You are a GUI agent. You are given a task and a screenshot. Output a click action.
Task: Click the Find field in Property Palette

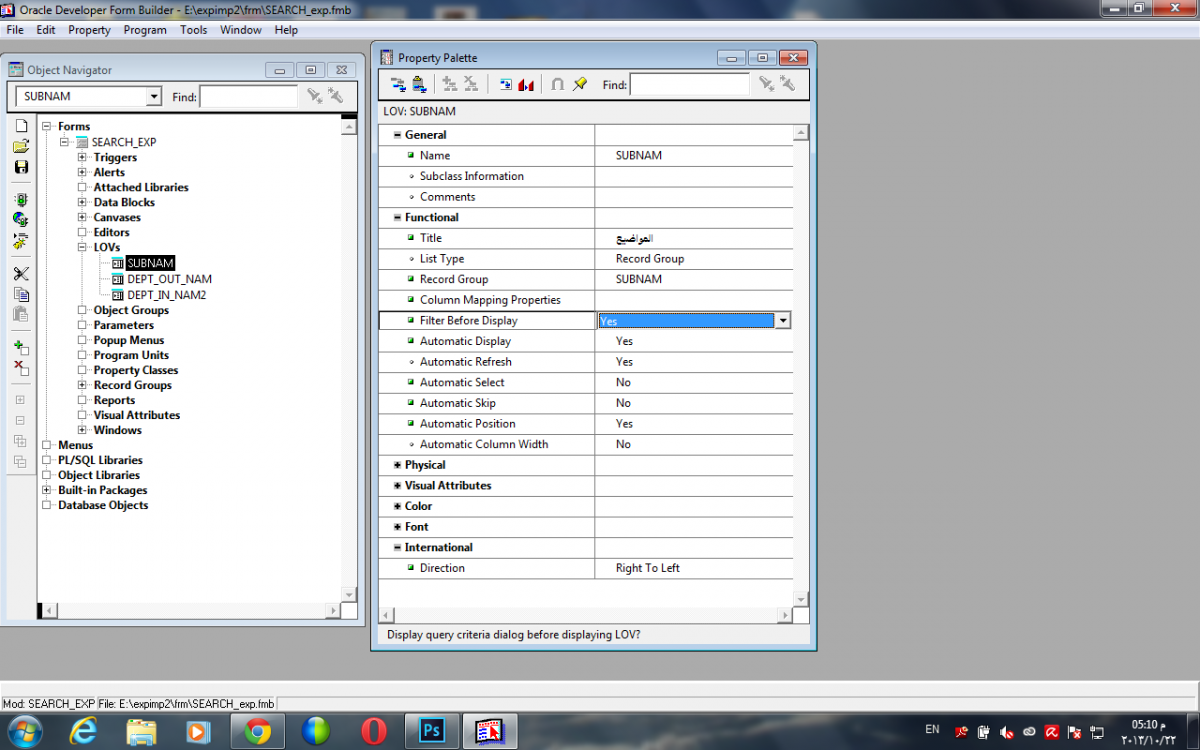tap(689, 86)
